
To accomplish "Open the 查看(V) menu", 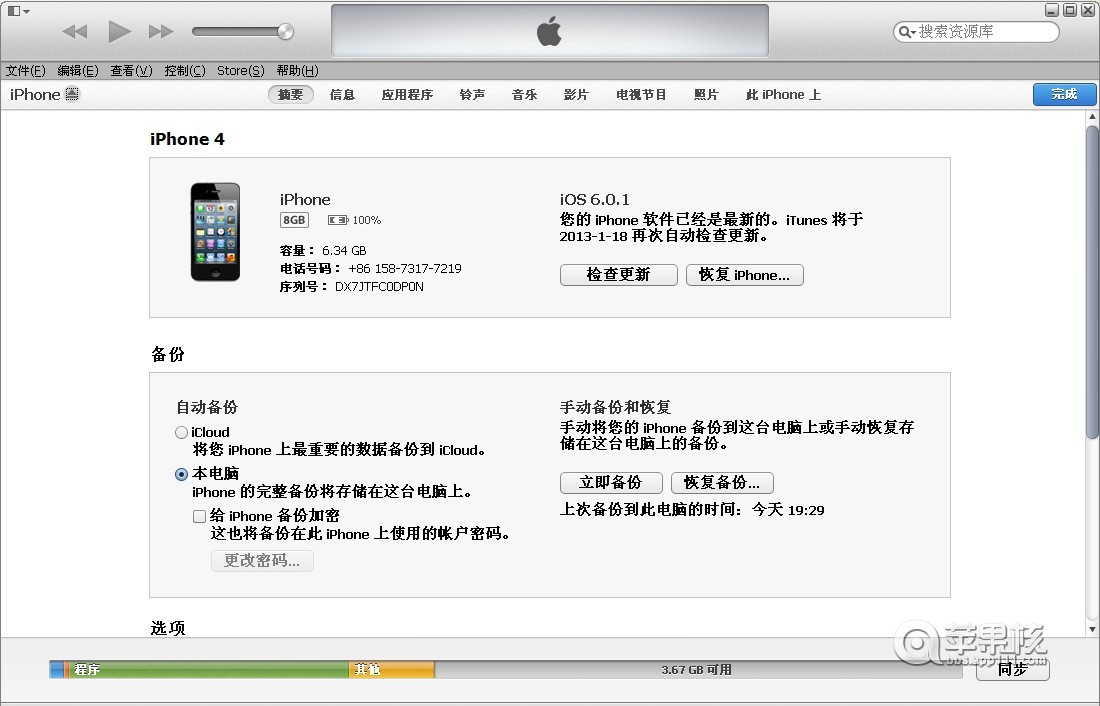I will (x=131, y=71).
